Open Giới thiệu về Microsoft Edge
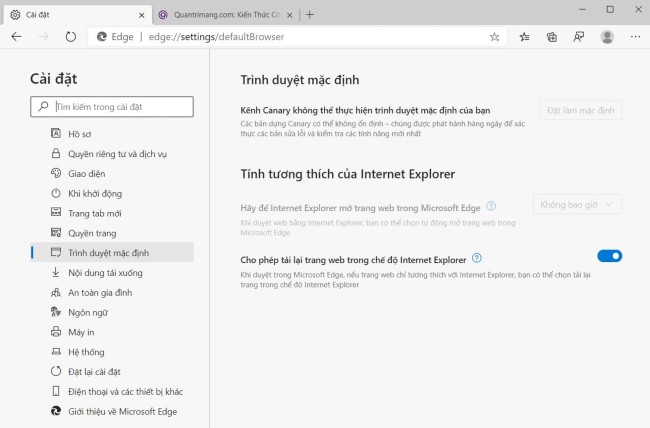Image resolution: width=650 pixels, height=428 pixels. tap(112, 411)
